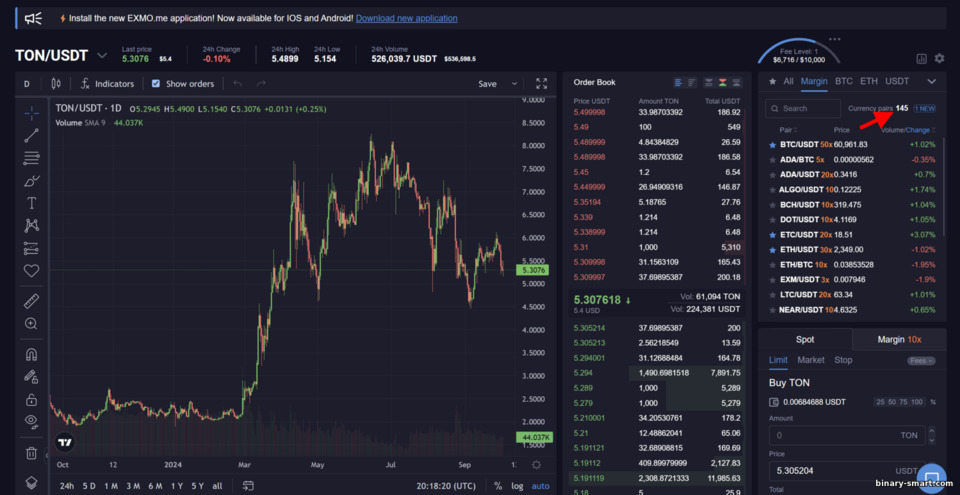Click the redo arrow
The width and height of the screenshot is (960, 495).
(x=261, y=84)
